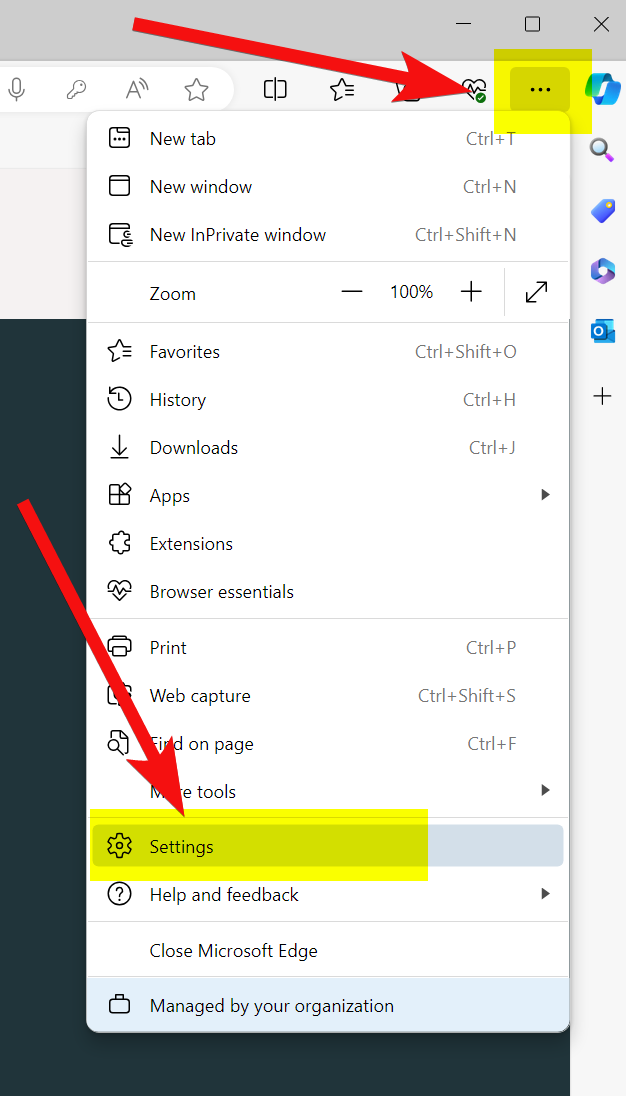Click the sidebar Add plus button
This screenshot has height=1096, width=626.
click(x=602, y=397)
